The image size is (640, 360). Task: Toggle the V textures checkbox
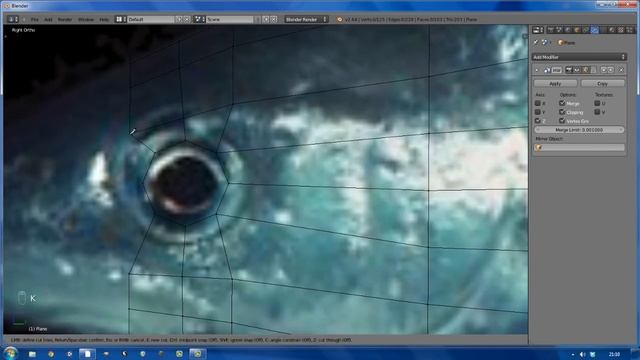point(598,112)
